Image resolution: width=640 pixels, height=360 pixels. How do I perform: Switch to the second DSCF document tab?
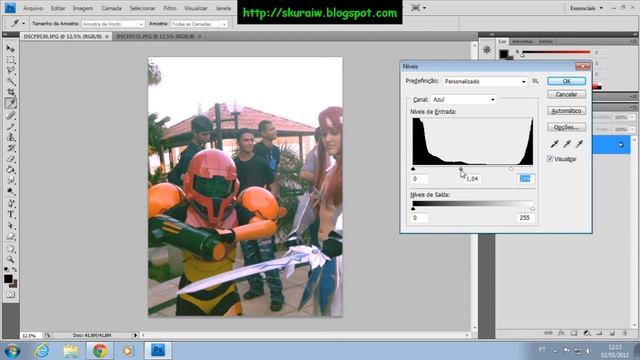(x=156, y=36)
